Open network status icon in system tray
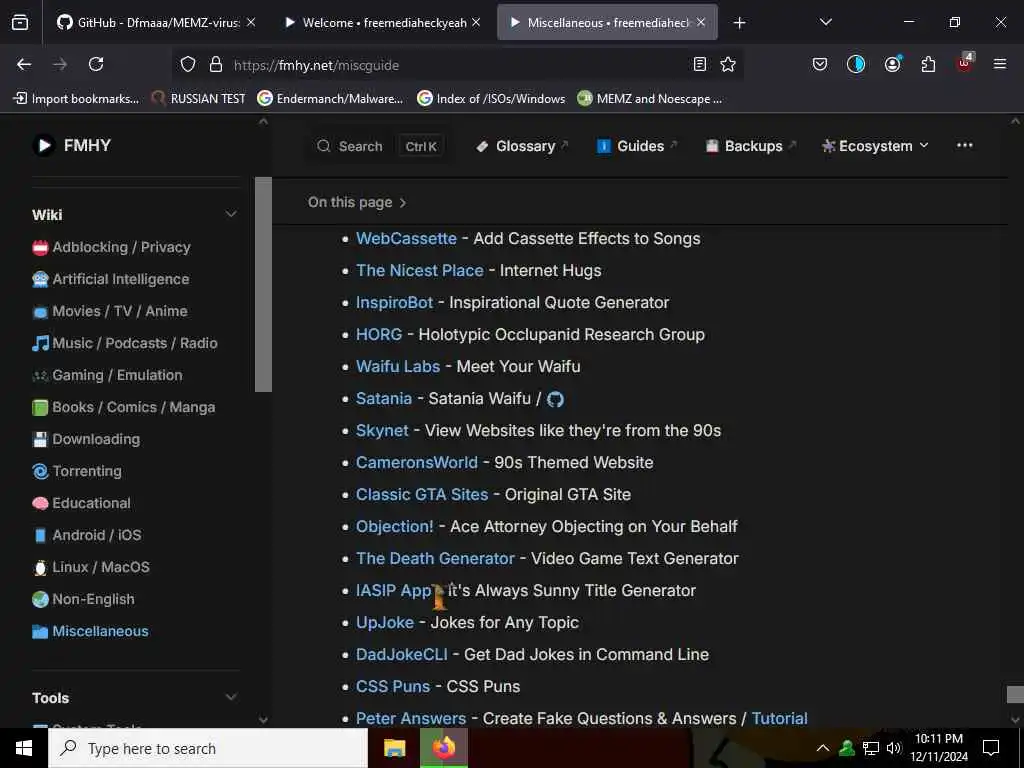Image resolution: width=1024 pixels, height=768 pixels. 871,748
